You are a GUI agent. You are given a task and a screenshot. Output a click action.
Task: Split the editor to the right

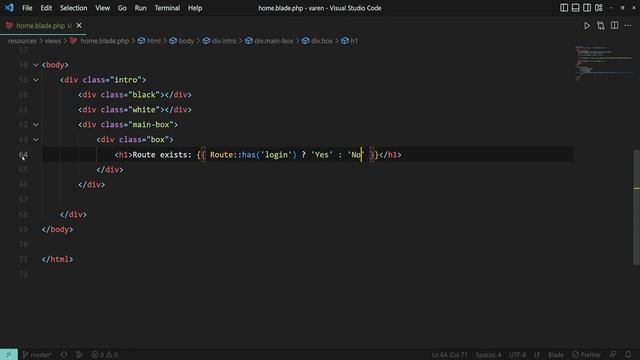coord(614,26)
